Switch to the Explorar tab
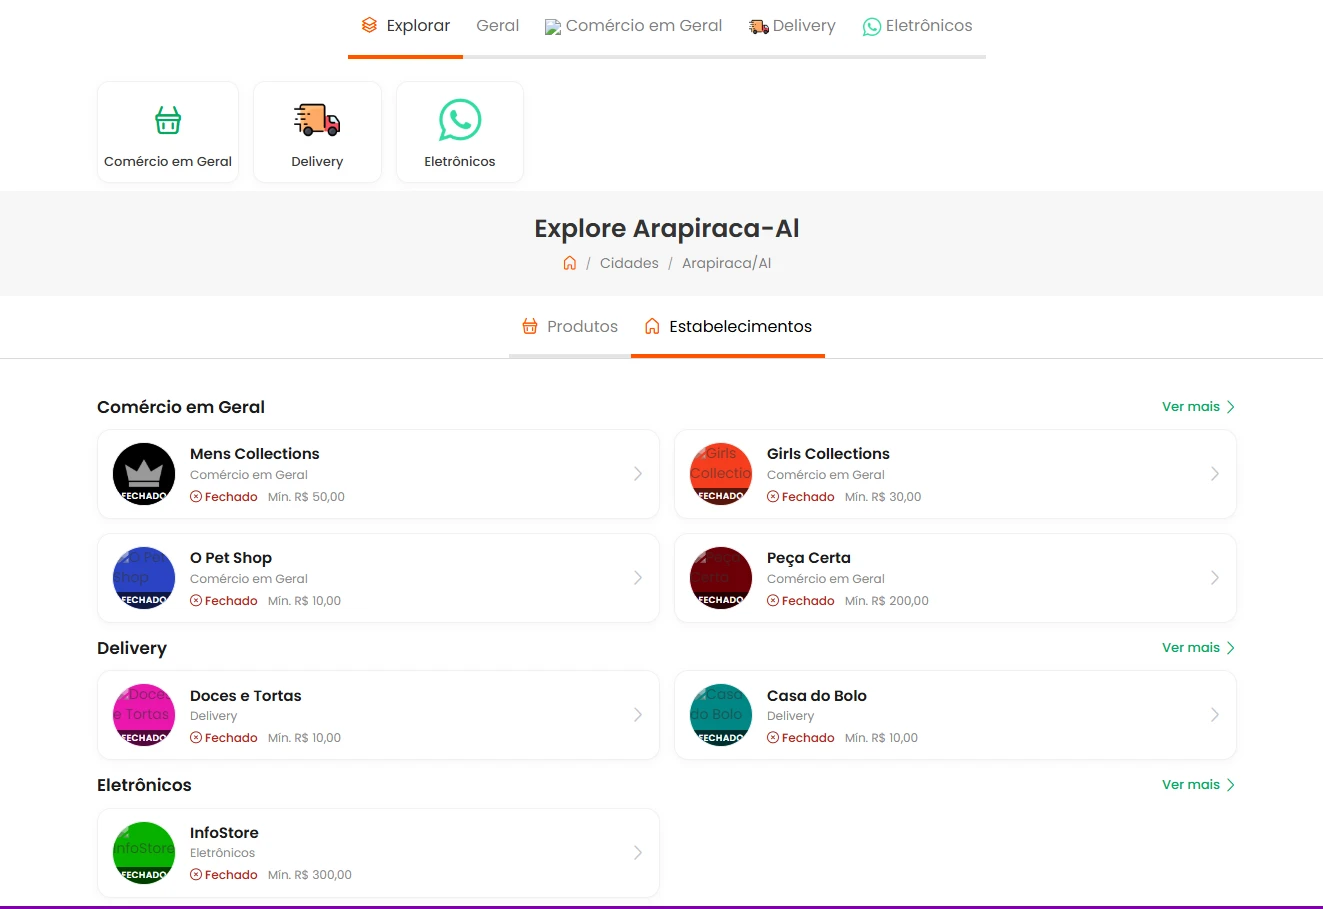The width and height of the screenshot is (1323, 909). (x=405, y=27)
